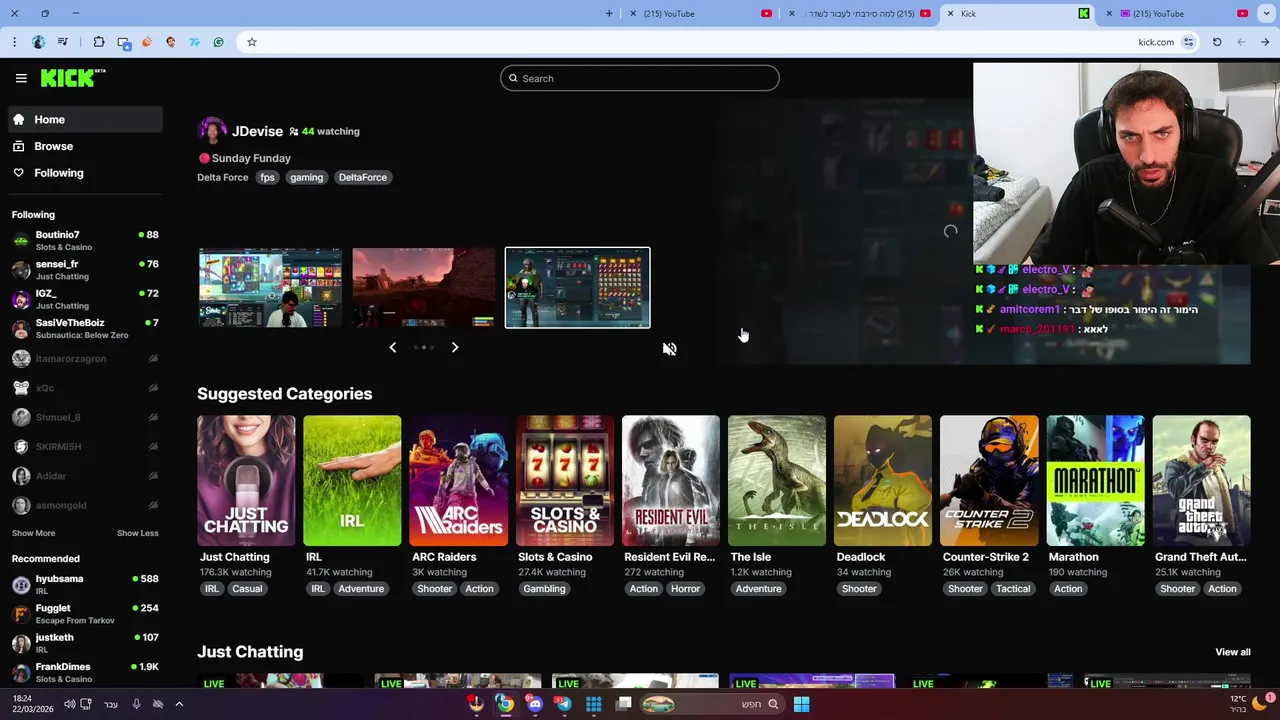This screenshot has width=1280, height=720.
Task: Open a new browser tab
Action: click(609, 14)
